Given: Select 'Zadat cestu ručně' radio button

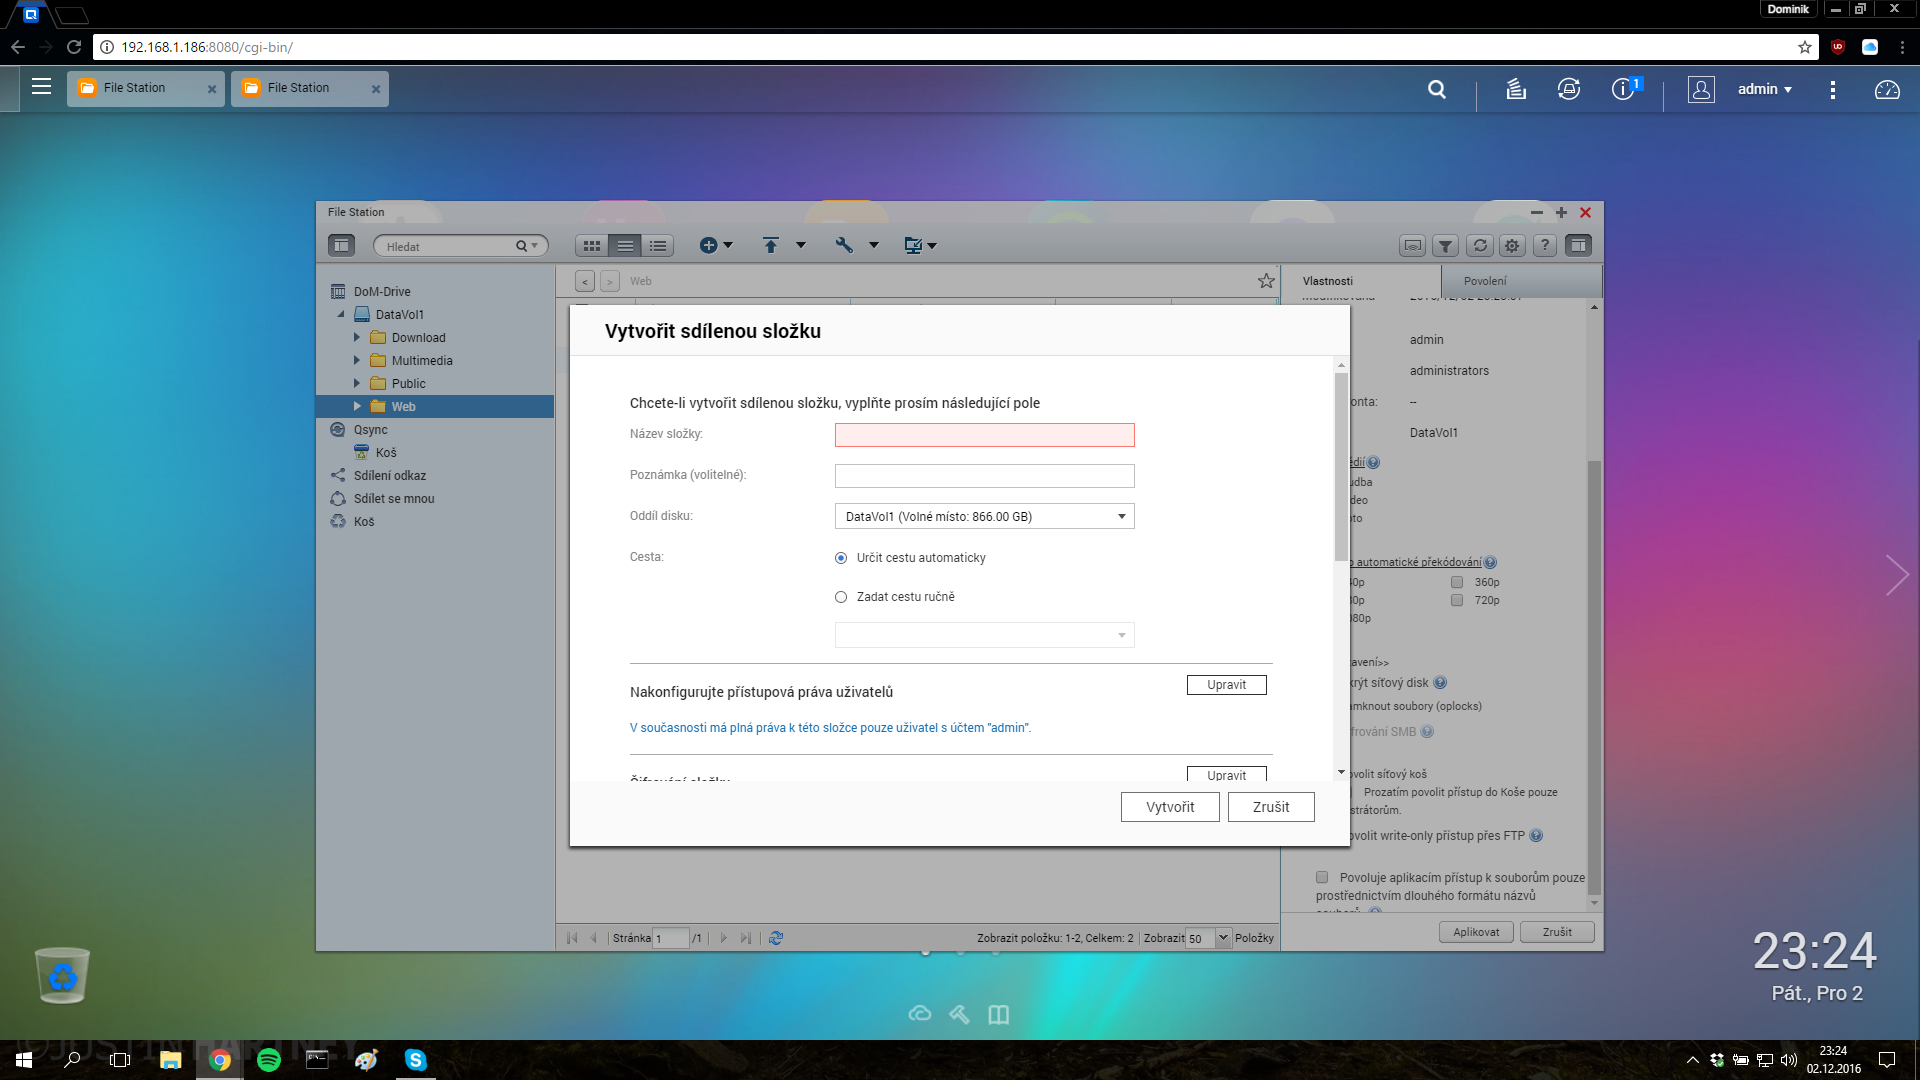Looking at the screenshot, I should (x=841, y=597).
